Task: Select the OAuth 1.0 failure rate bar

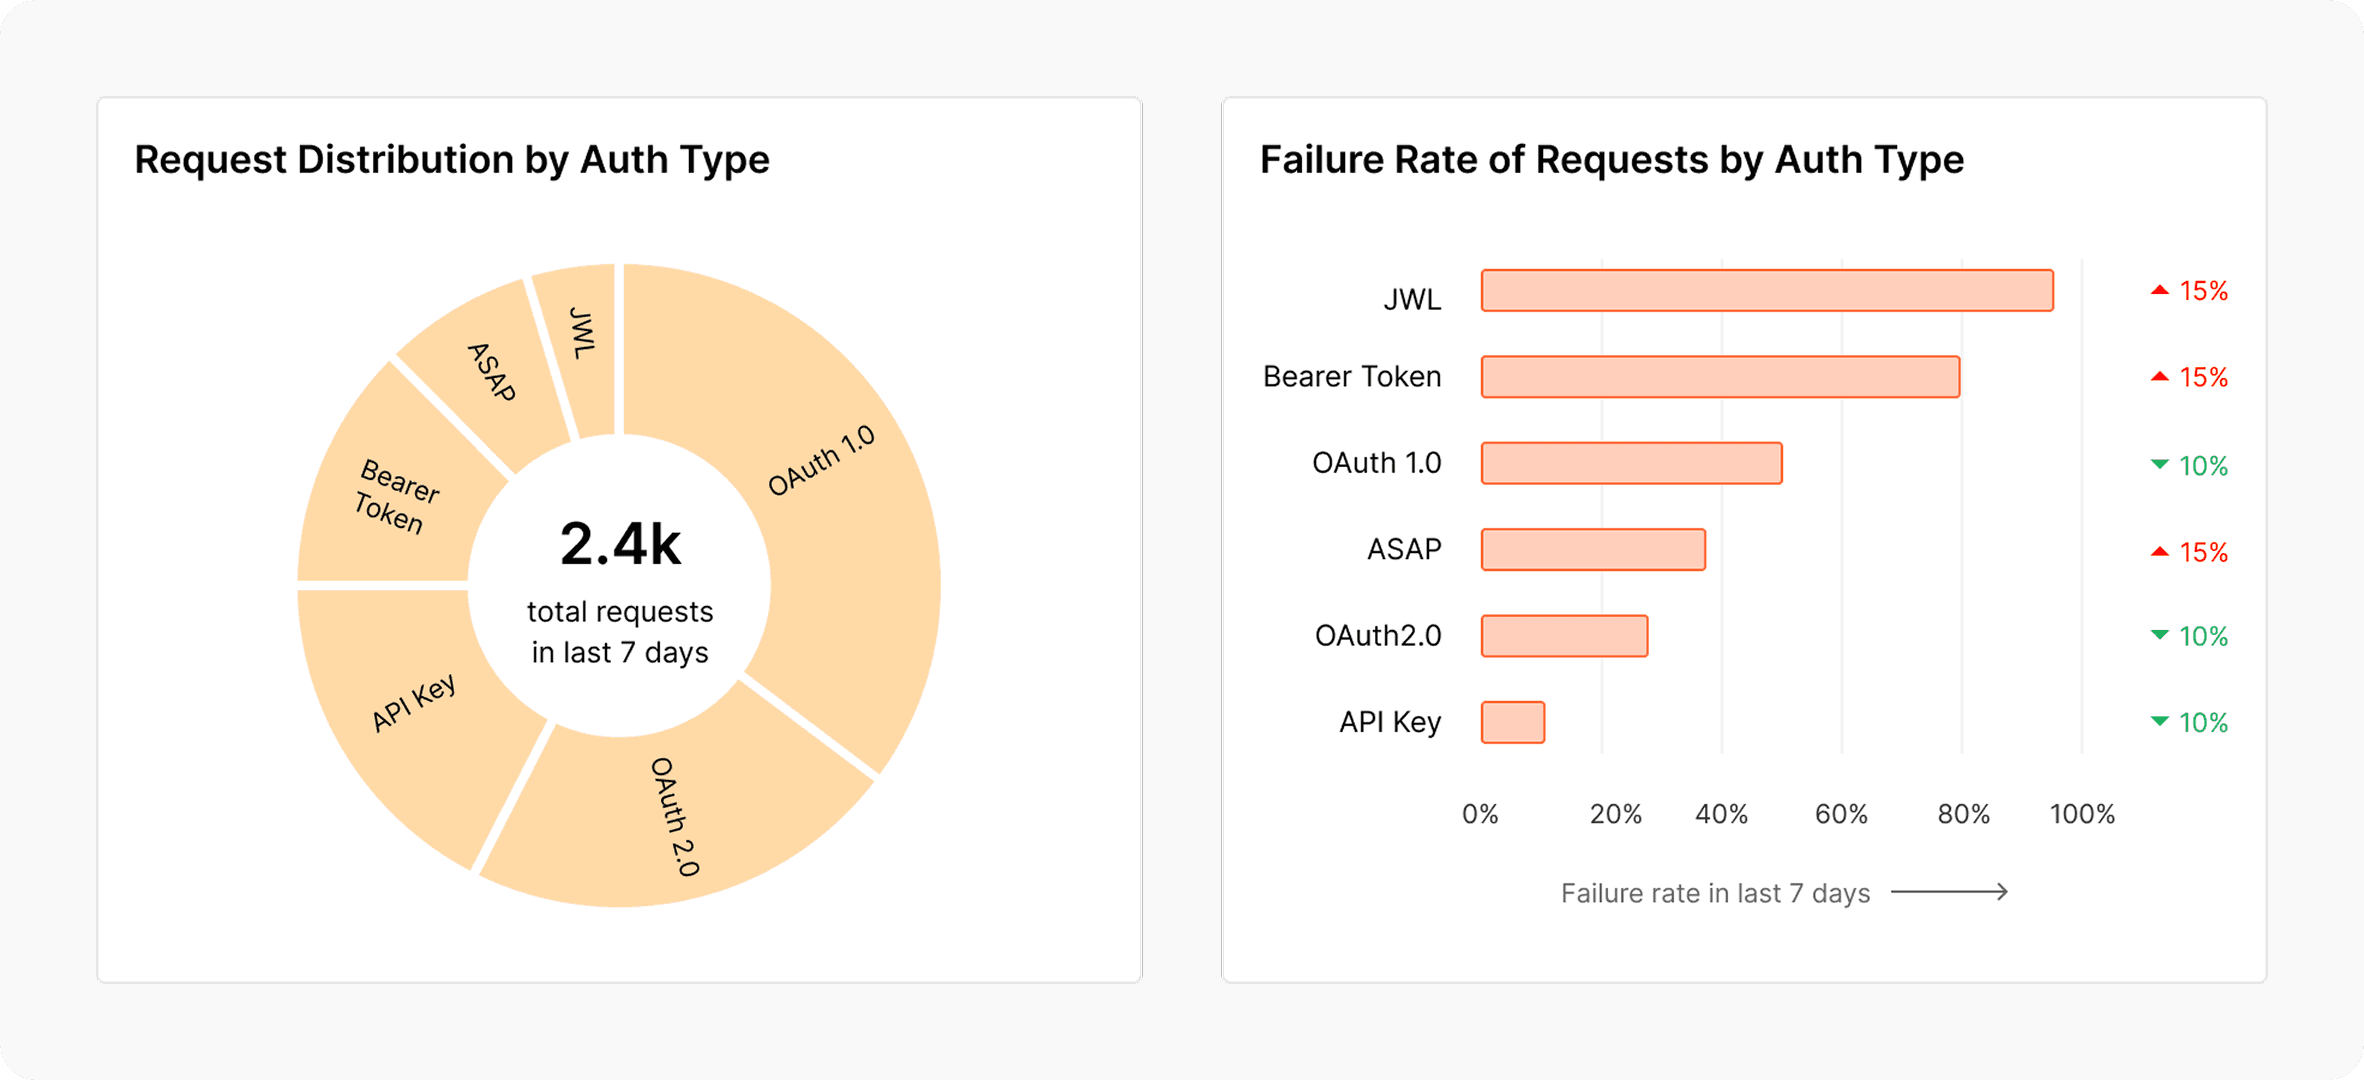Action: point(1631,464)
